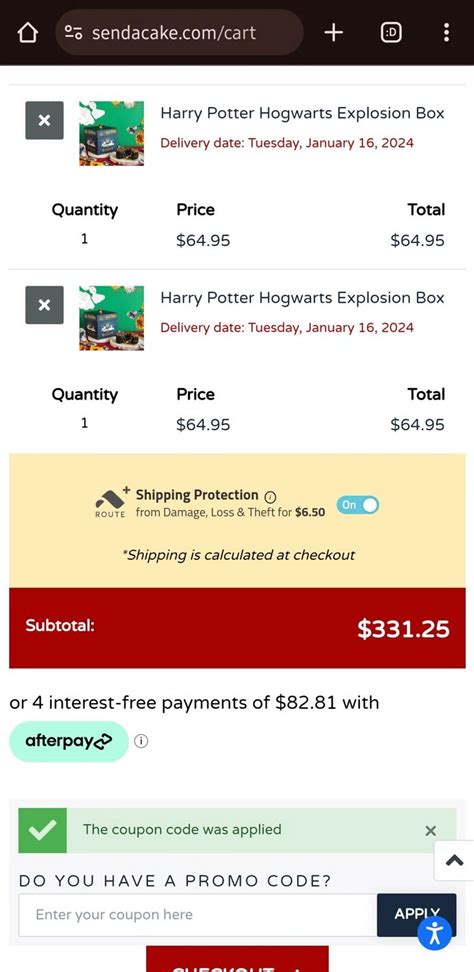Viewport: 474px width, 972px height.
Task: Tap the browser home icon
Action: (27, 33)
